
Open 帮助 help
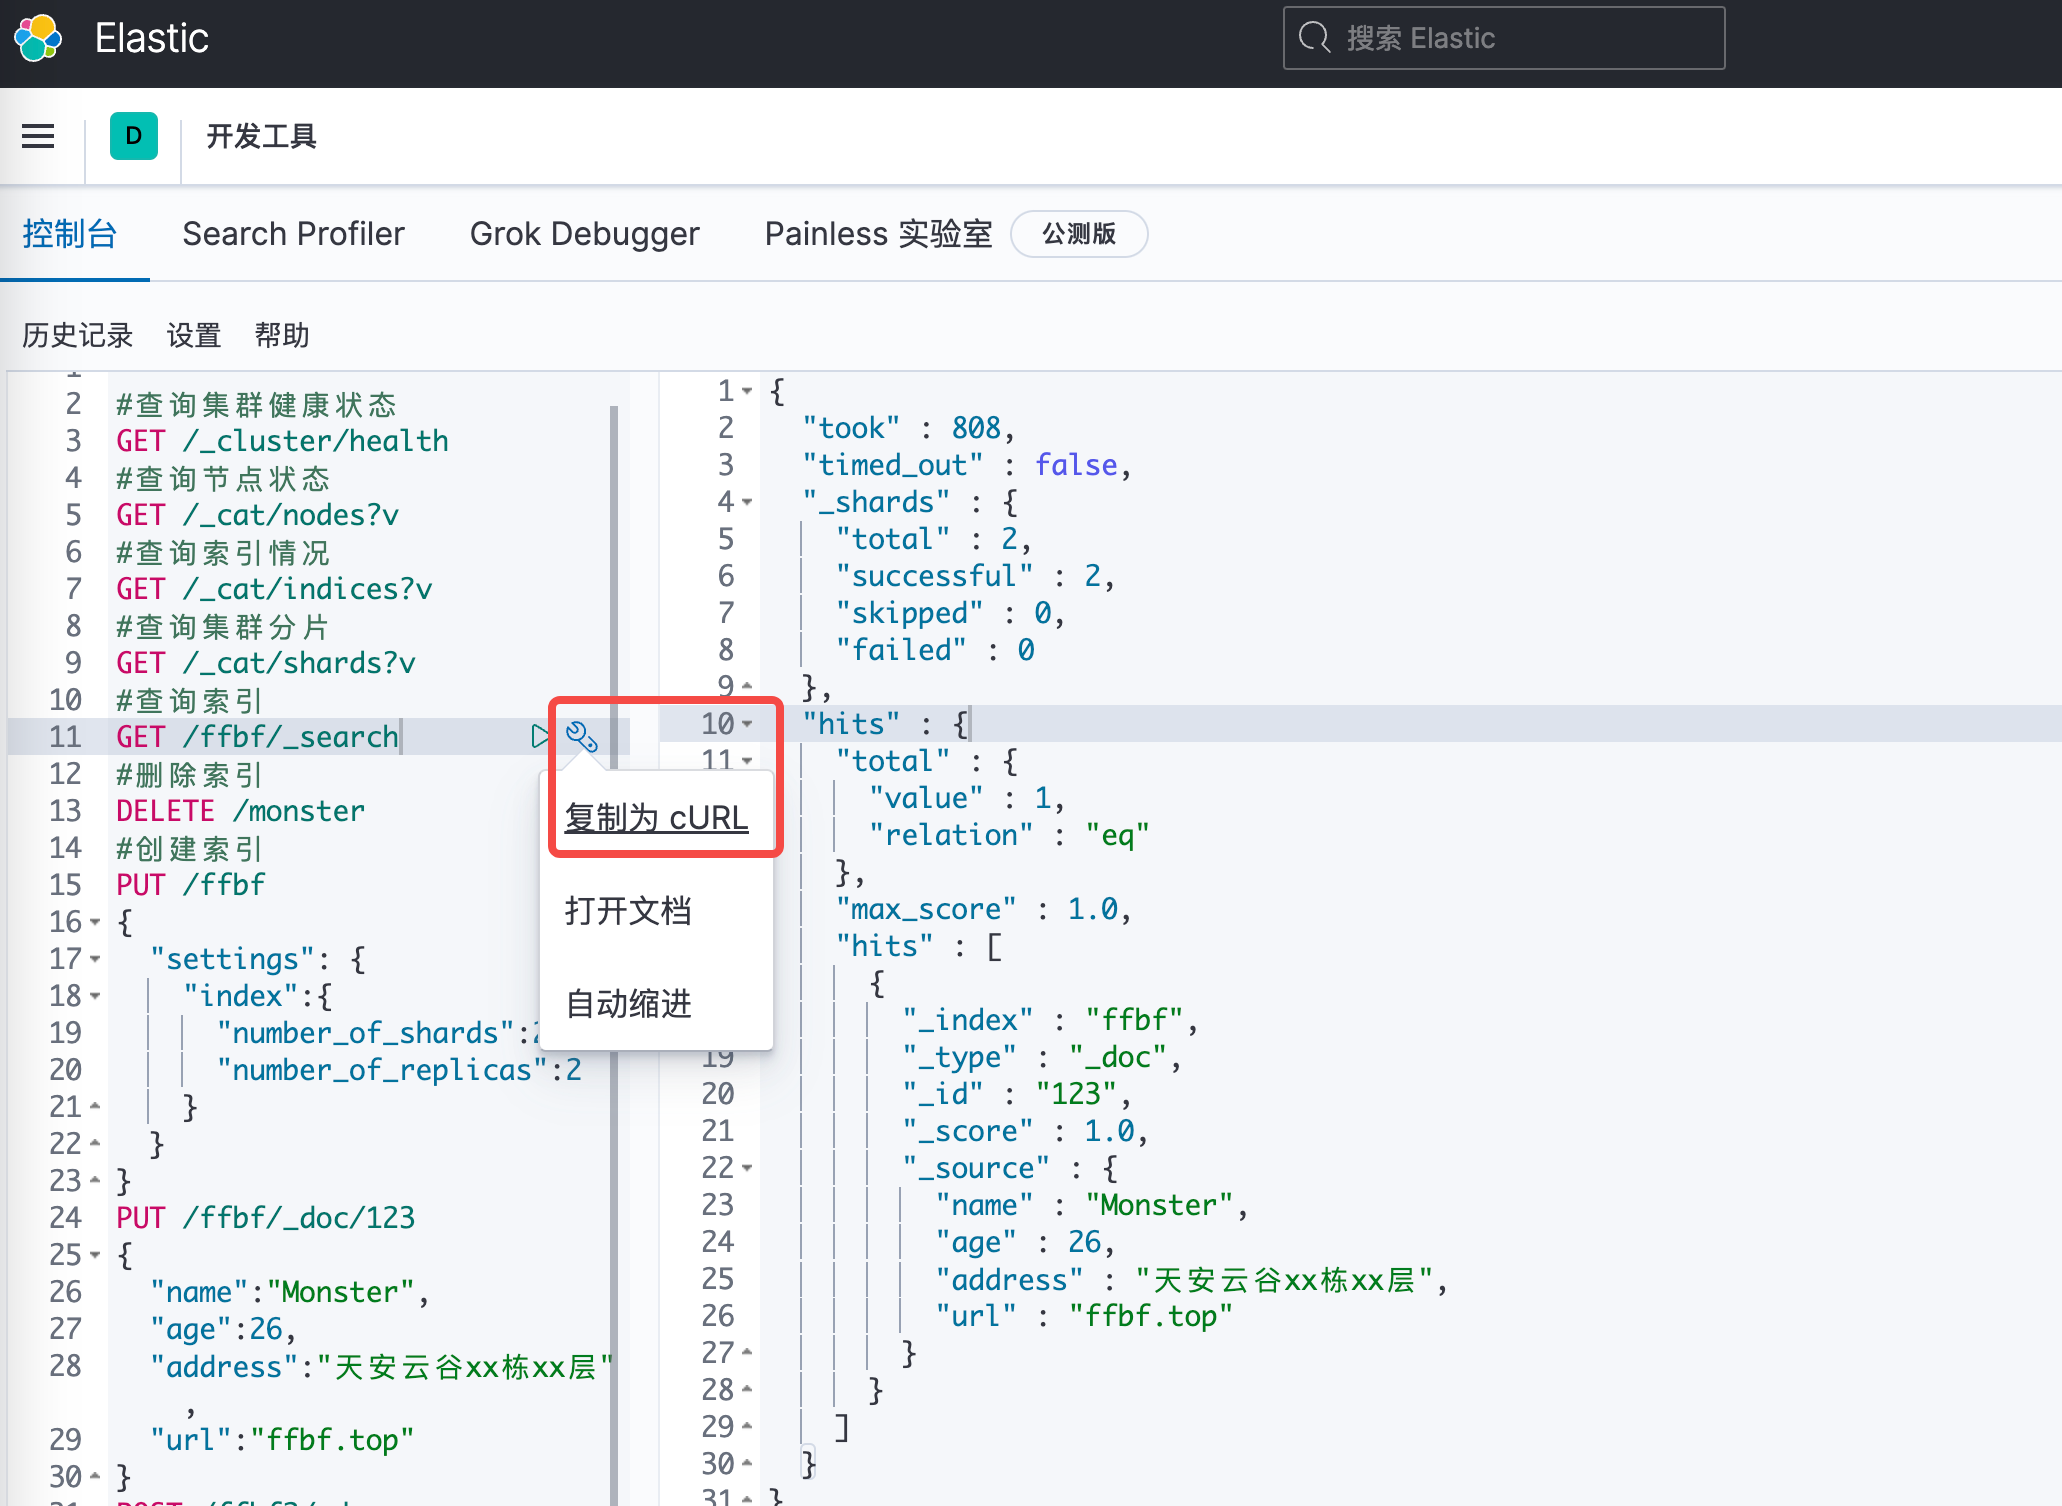pos(282,335)
